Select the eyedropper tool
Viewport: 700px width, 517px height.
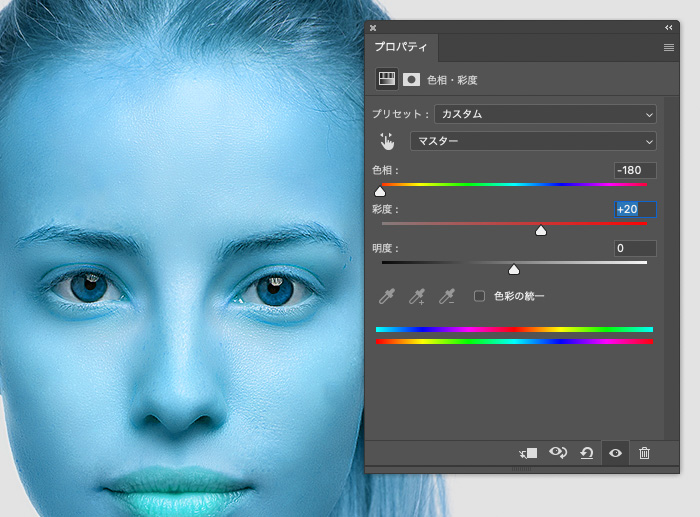click(386, 296)
